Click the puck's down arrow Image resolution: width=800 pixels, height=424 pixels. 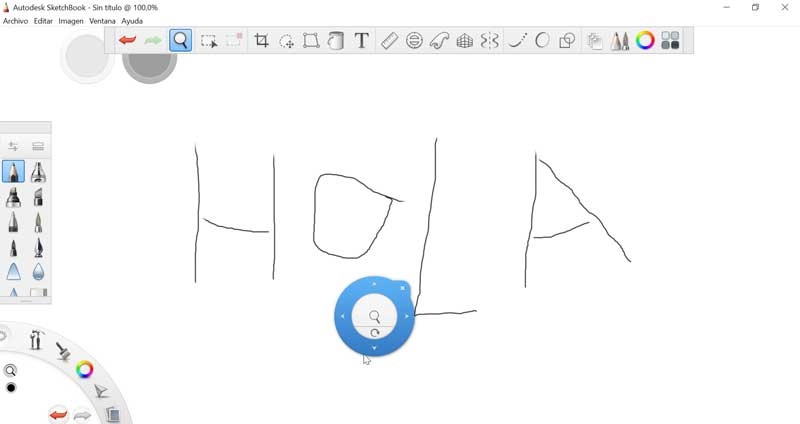374,348
